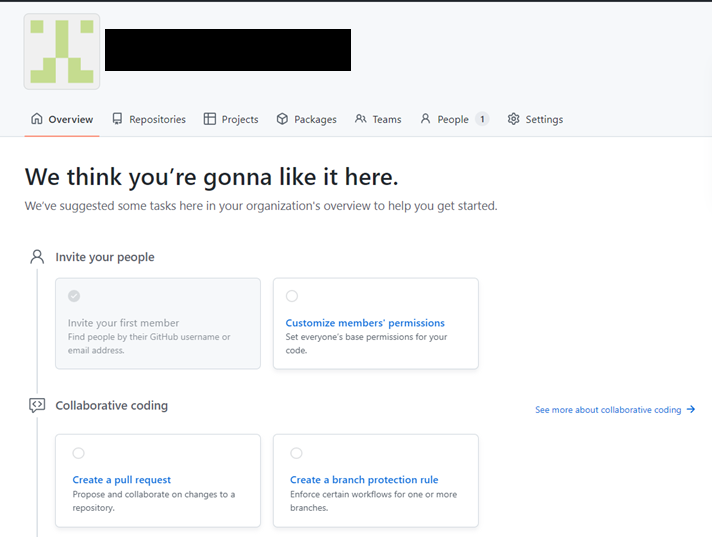Click the People person icon in tabs
712x537 pixels.
pos(425,119)
